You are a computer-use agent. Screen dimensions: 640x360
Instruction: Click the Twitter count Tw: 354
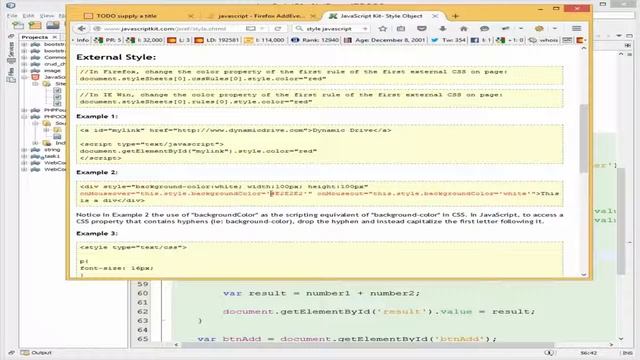pyautogui.click(x=448, y=40)
